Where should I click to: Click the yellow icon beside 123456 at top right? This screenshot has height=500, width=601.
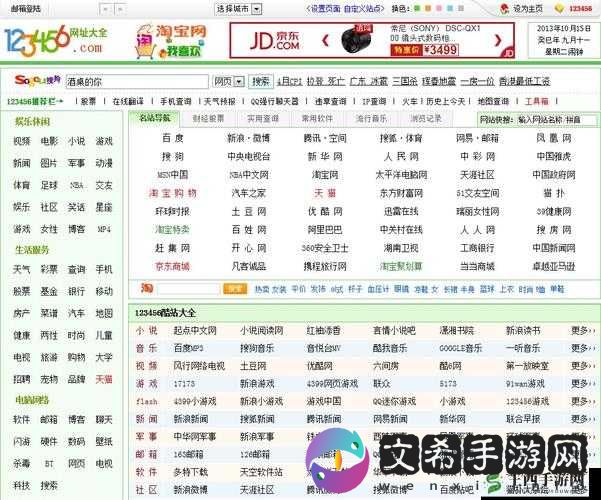(x=559, y=8)
